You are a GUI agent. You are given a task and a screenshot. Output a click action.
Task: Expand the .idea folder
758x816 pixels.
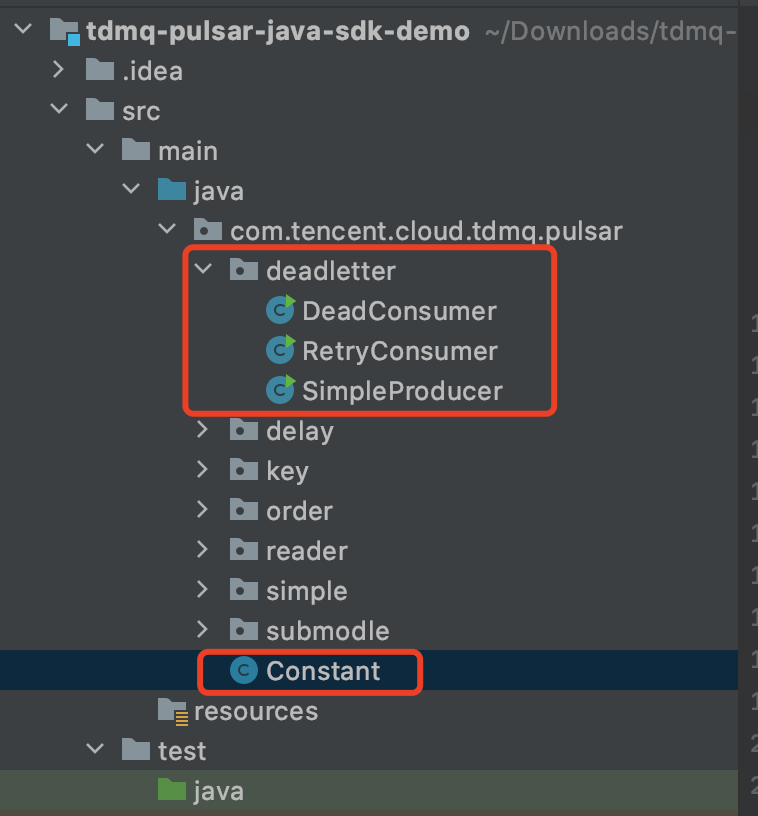click(x=58, y=69)
